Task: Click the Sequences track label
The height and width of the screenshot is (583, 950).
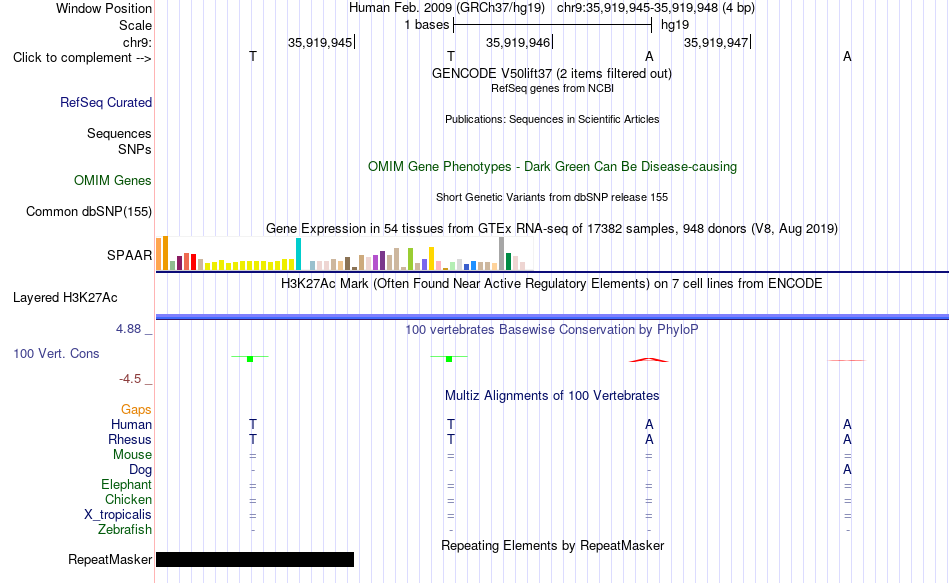Action: pos(119,133)
